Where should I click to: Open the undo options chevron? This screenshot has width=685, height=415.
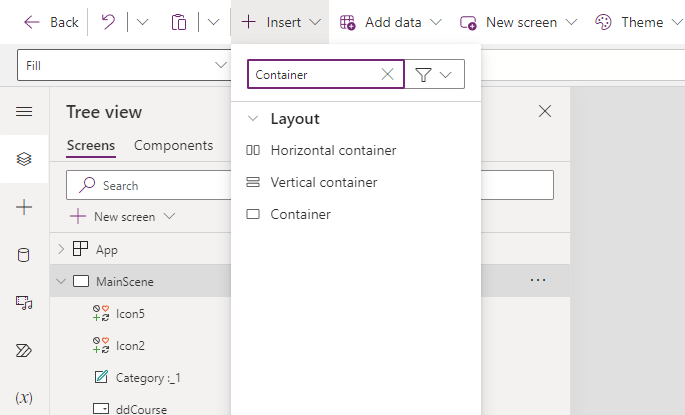pos(142,22)
